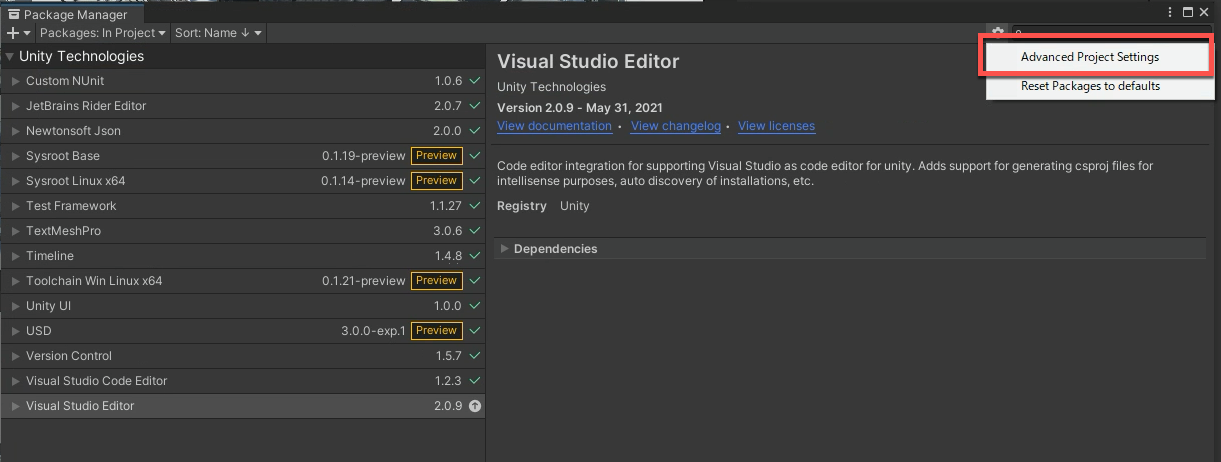Click the update-available arrow icon for Visual Studio Editor
The height and width of the screenshot is (462, 1221).
click(x=475, y=406)
